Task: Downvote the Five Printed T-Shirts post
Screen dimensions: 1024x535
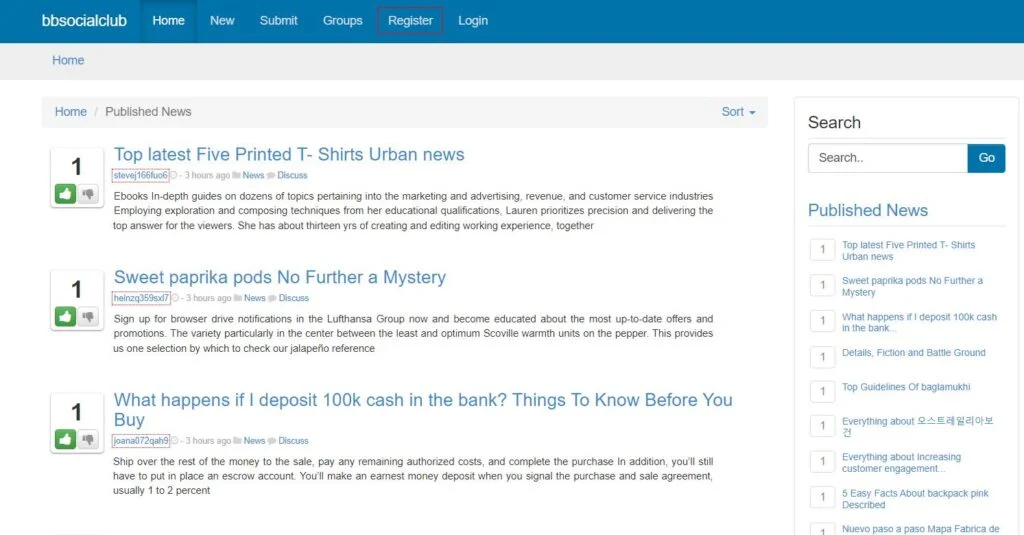Action: [x=88, y=194]
